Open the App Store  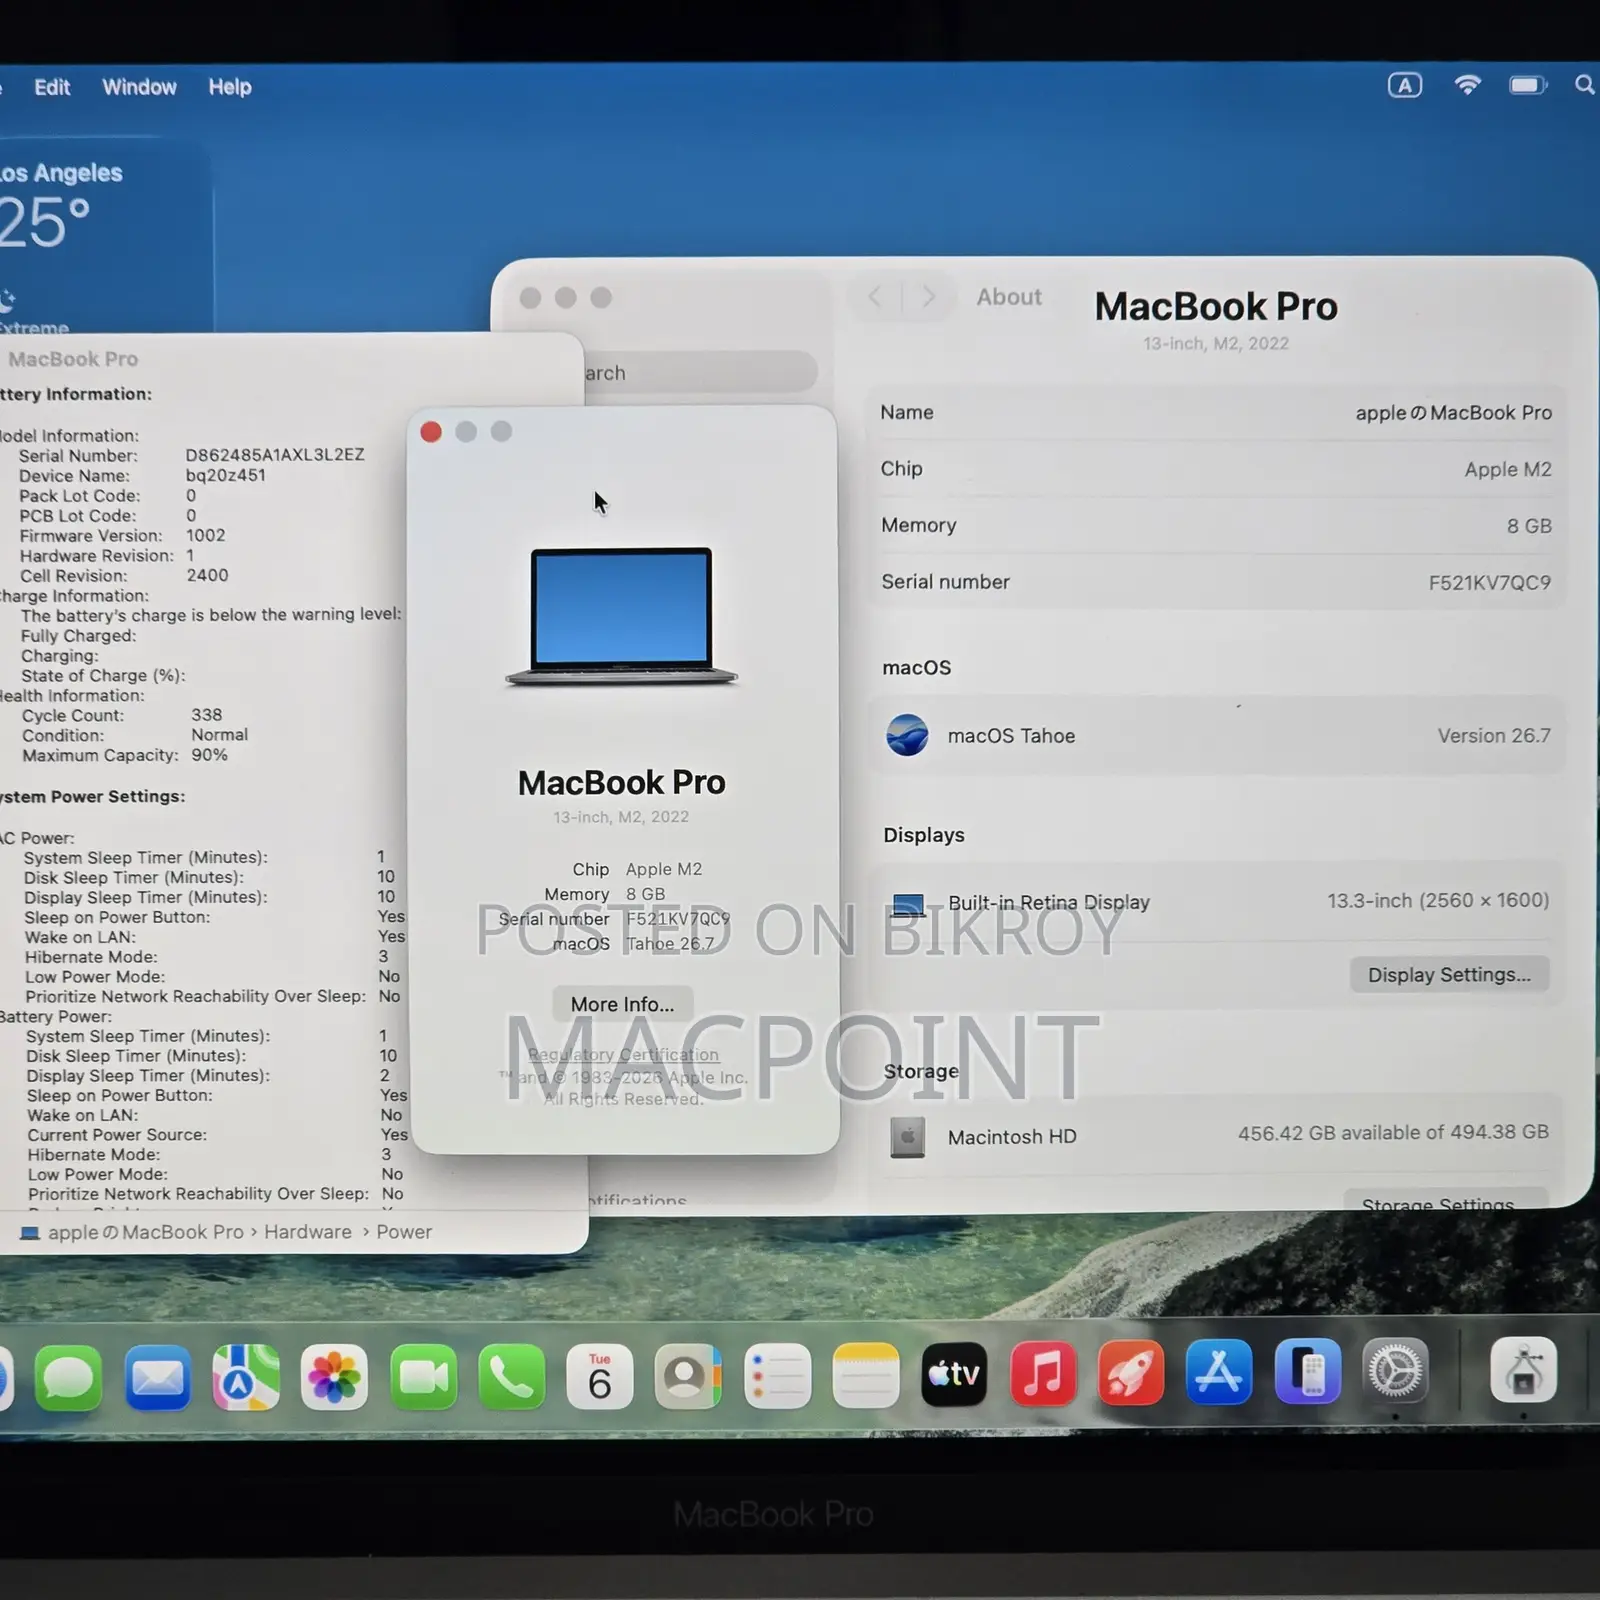1219,1371
